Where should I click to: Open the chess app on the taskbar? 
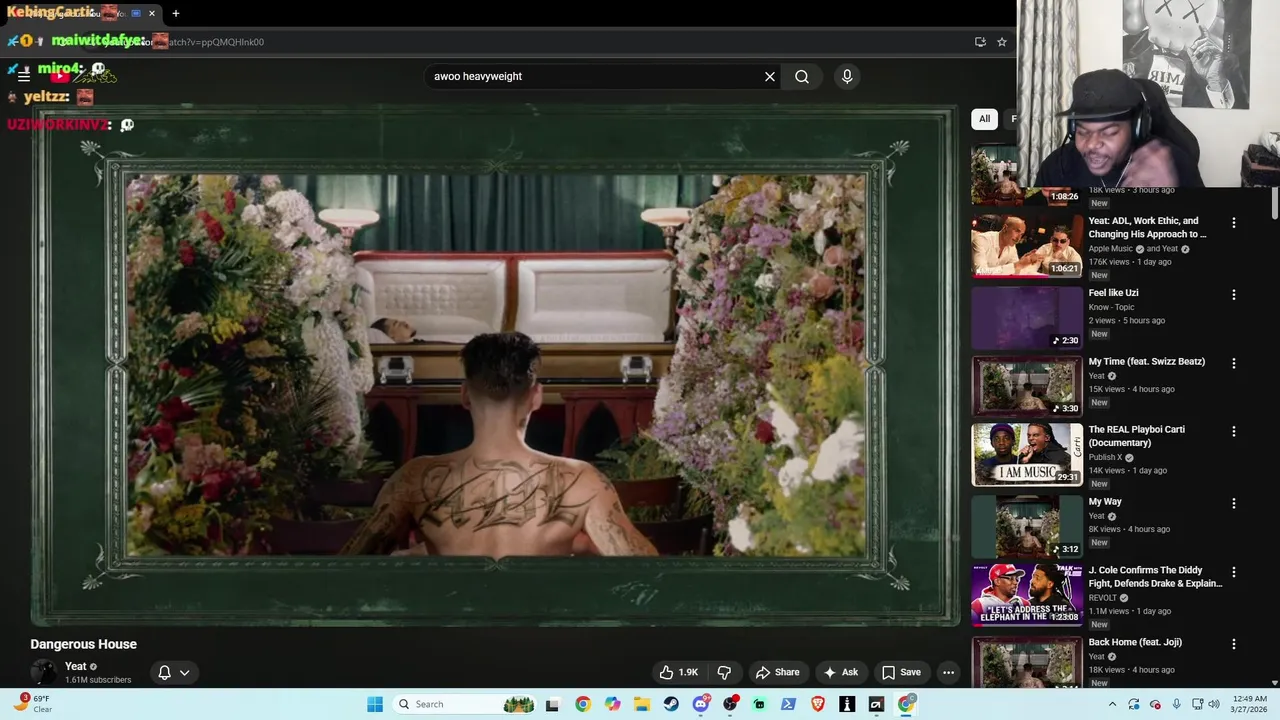pos(847,704)
